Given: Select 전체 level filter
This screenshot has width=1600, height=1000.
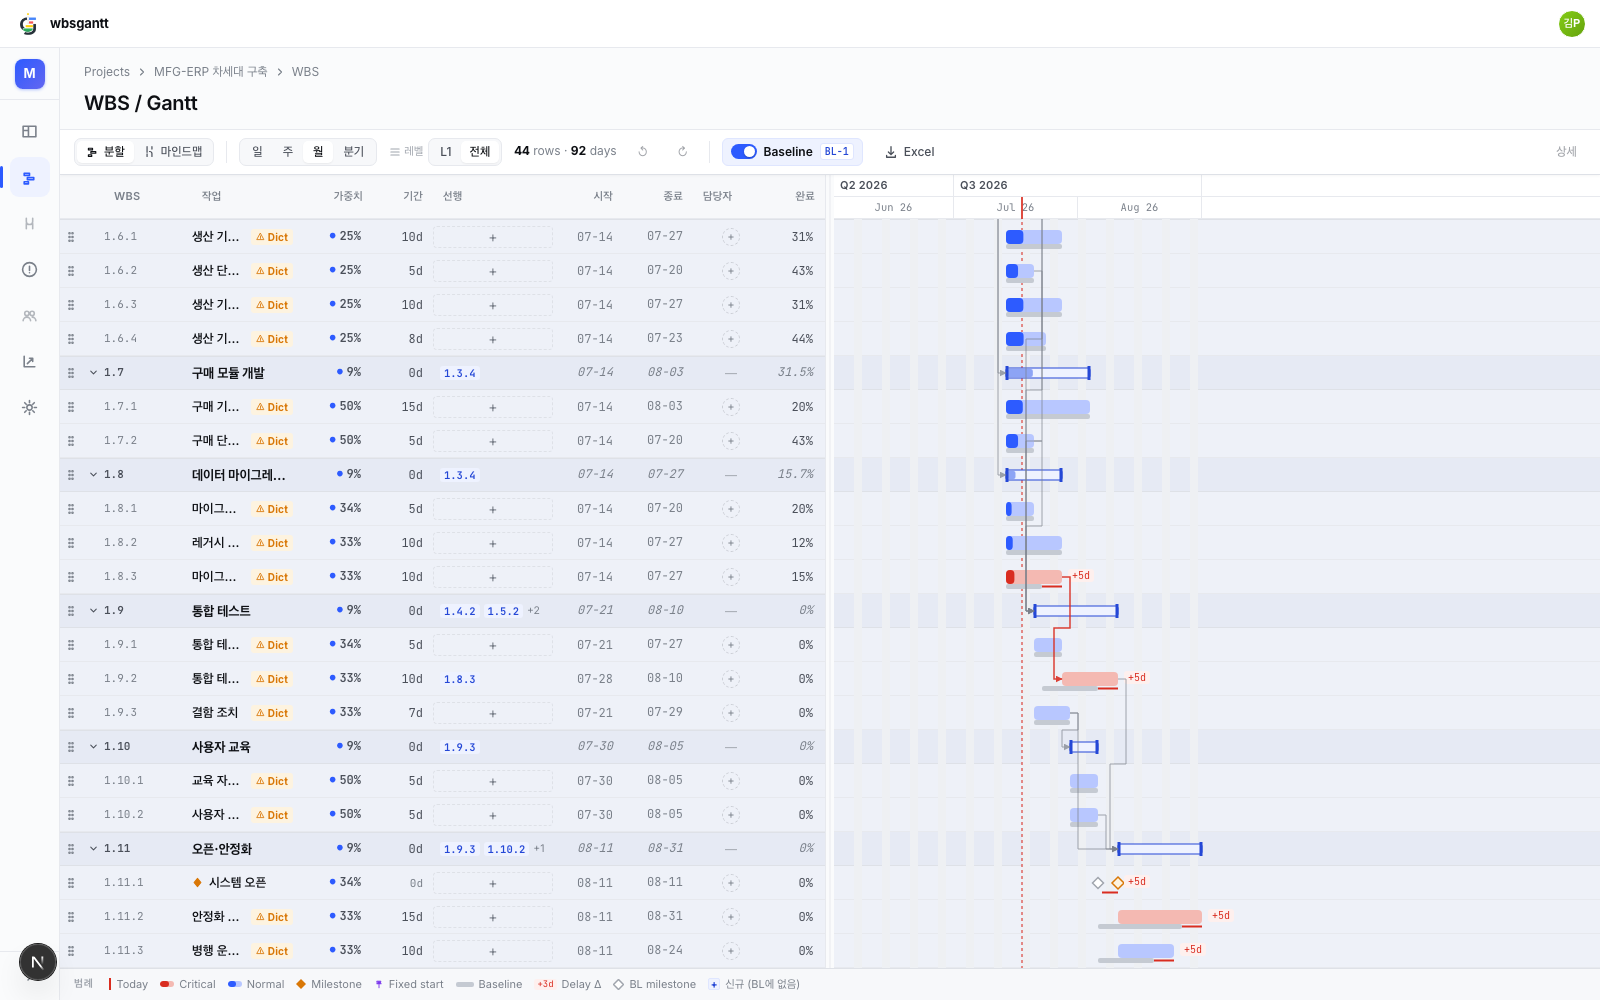Looking at the screenshot, I should coord(480,152).
